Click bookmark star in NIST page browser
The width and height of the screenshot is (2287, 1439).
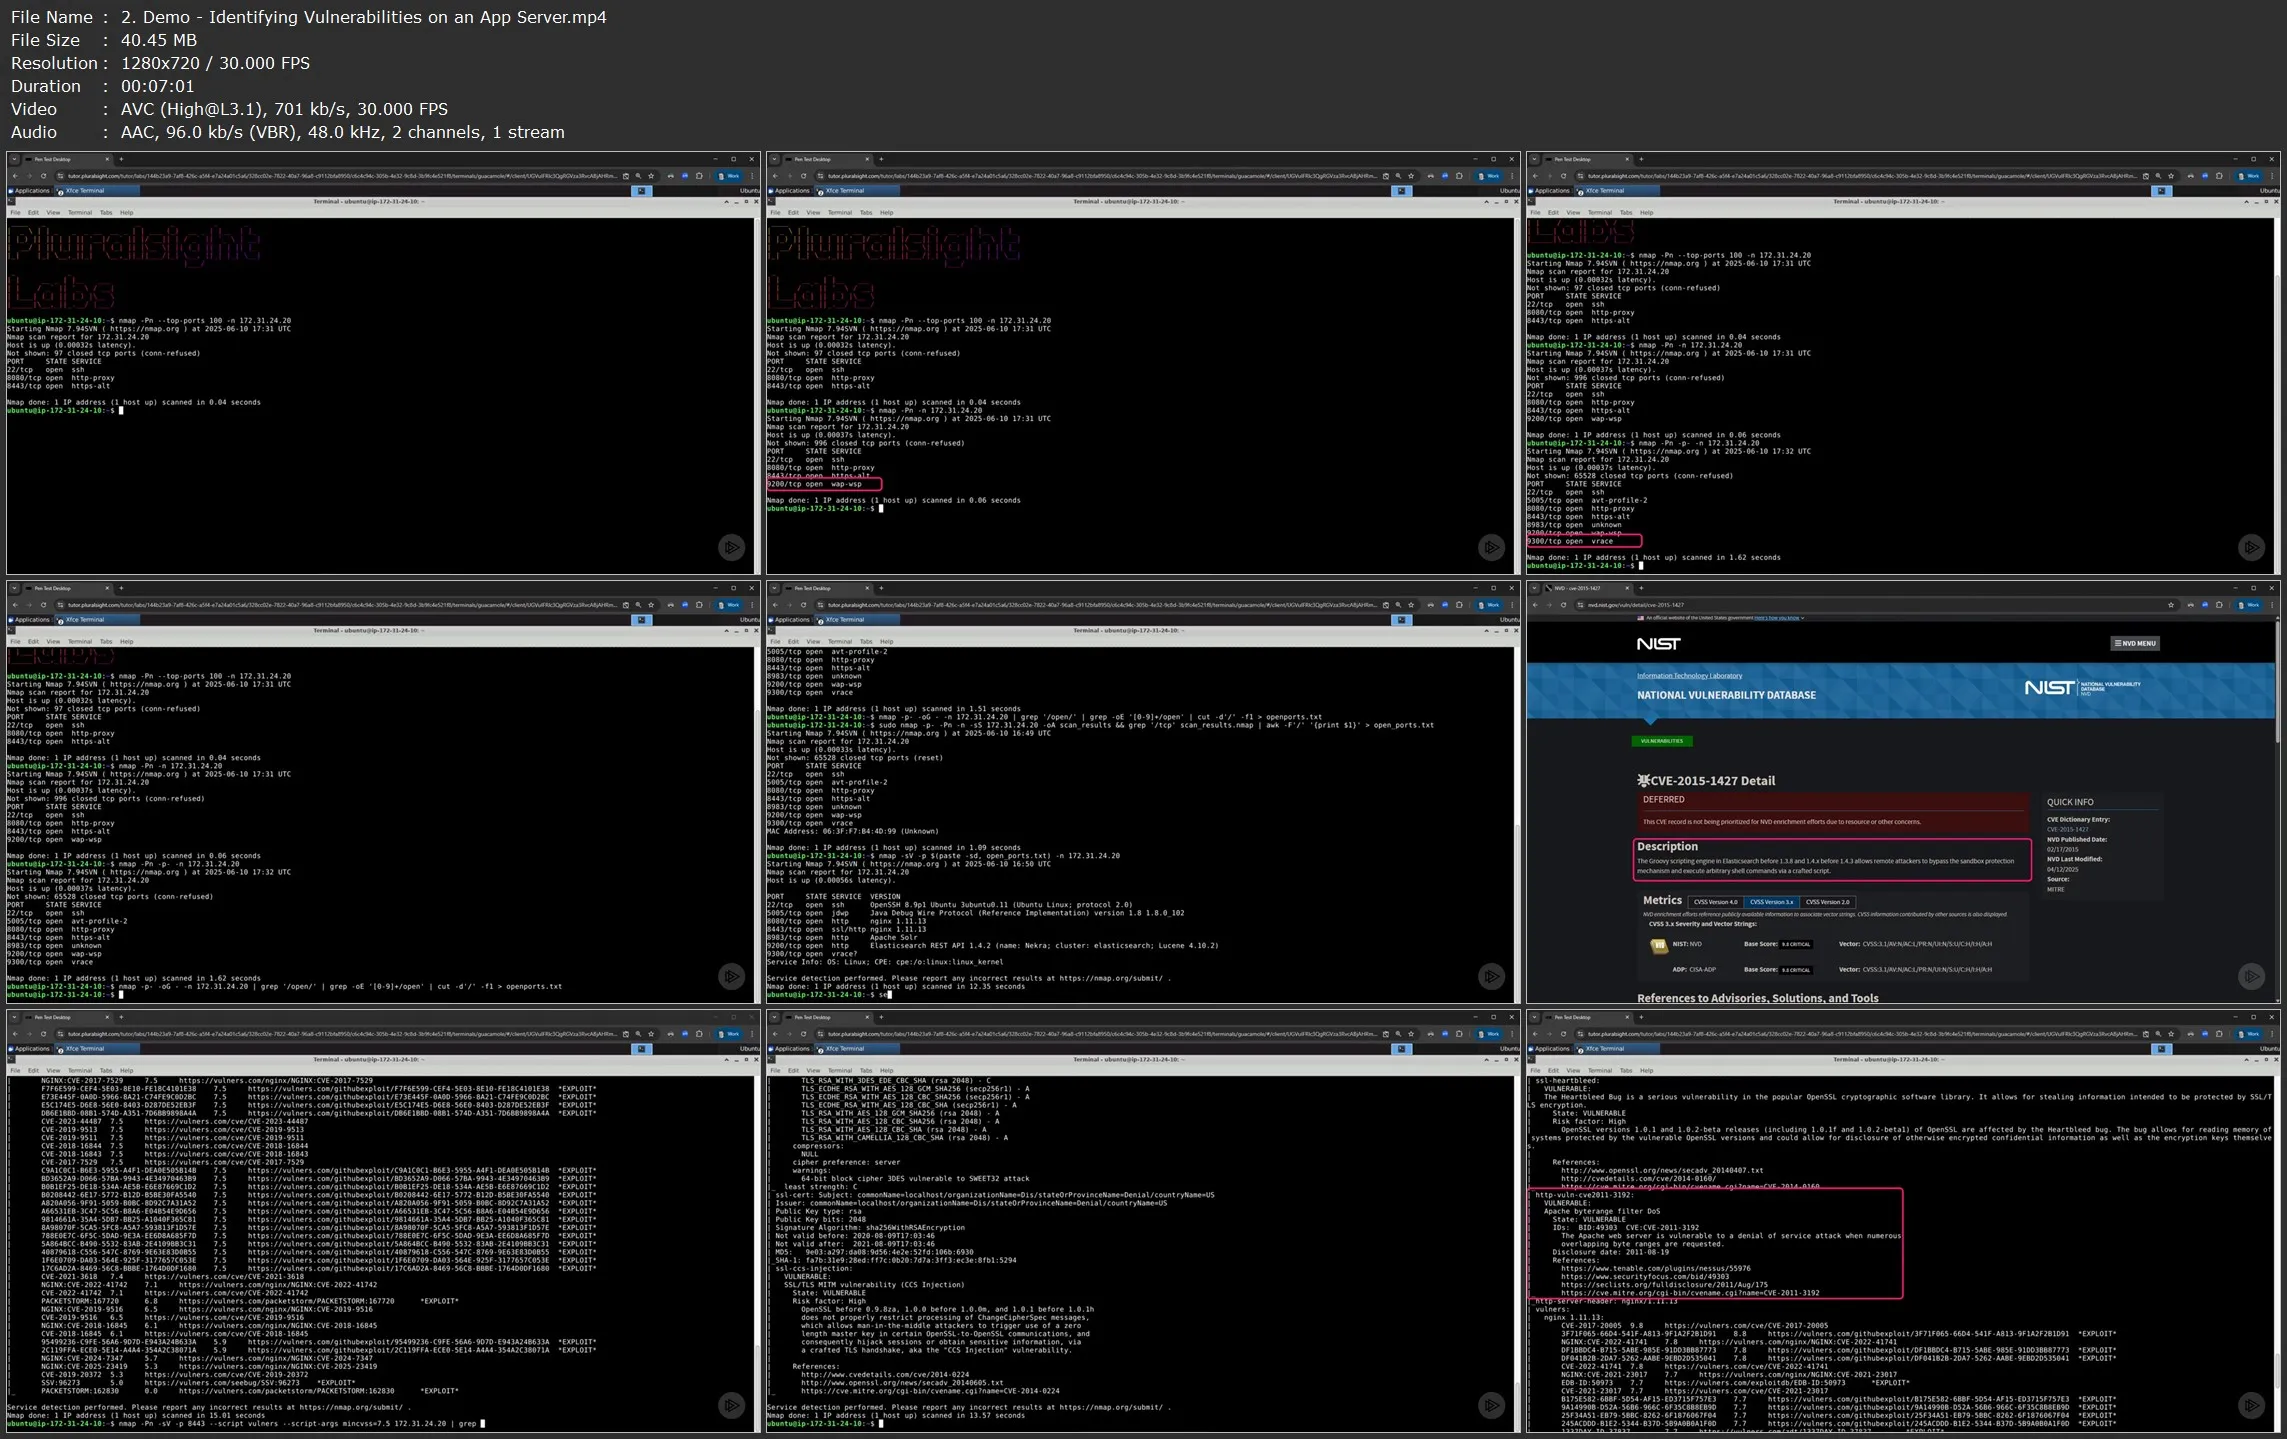(x=2171, y=605)
